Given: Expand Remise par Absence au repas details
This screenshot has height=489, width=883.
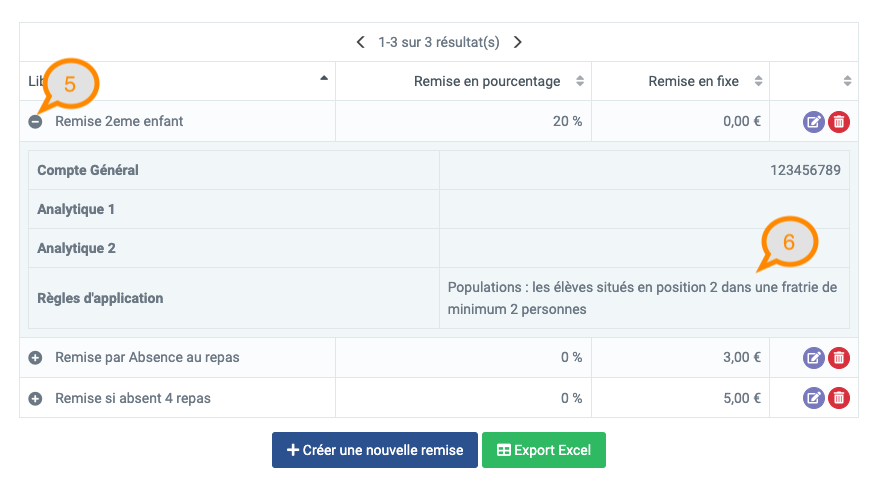Looking at the screenshot, I should click(35, 358).
